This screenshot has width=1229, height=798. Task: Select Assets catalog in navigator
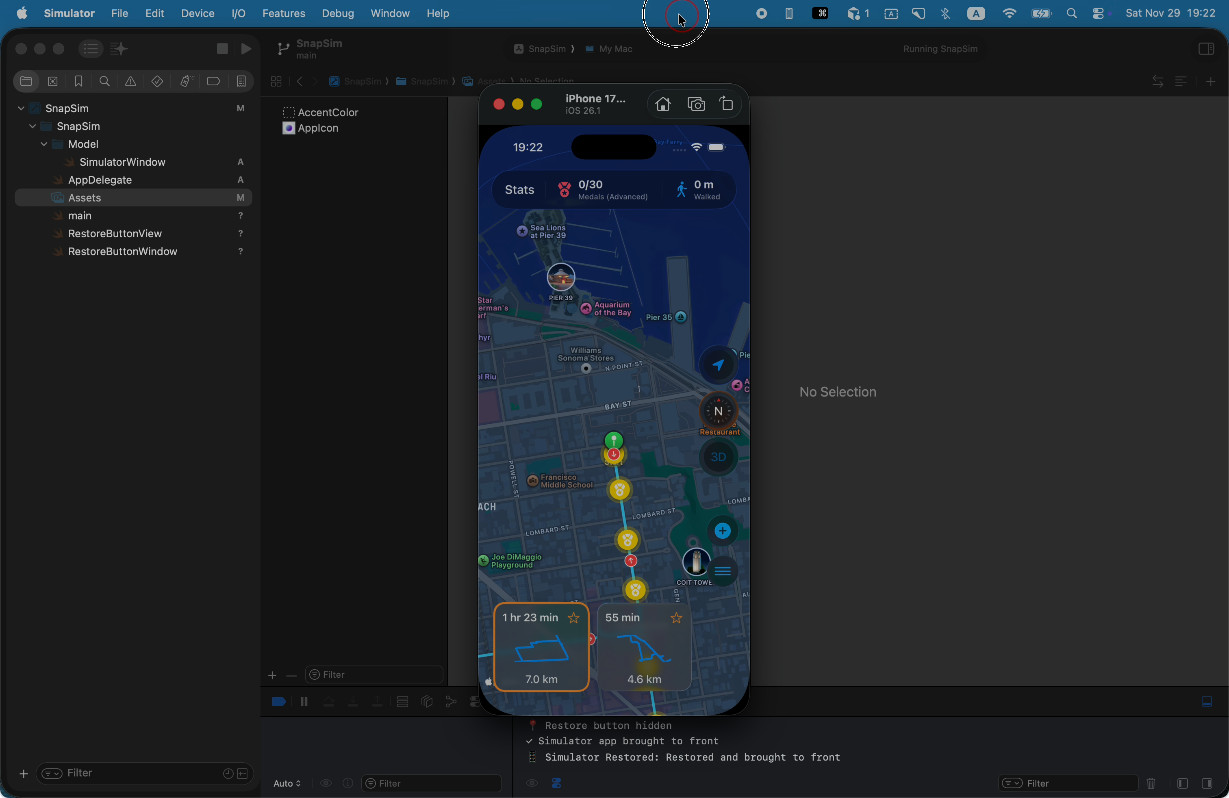coord(84,198)
